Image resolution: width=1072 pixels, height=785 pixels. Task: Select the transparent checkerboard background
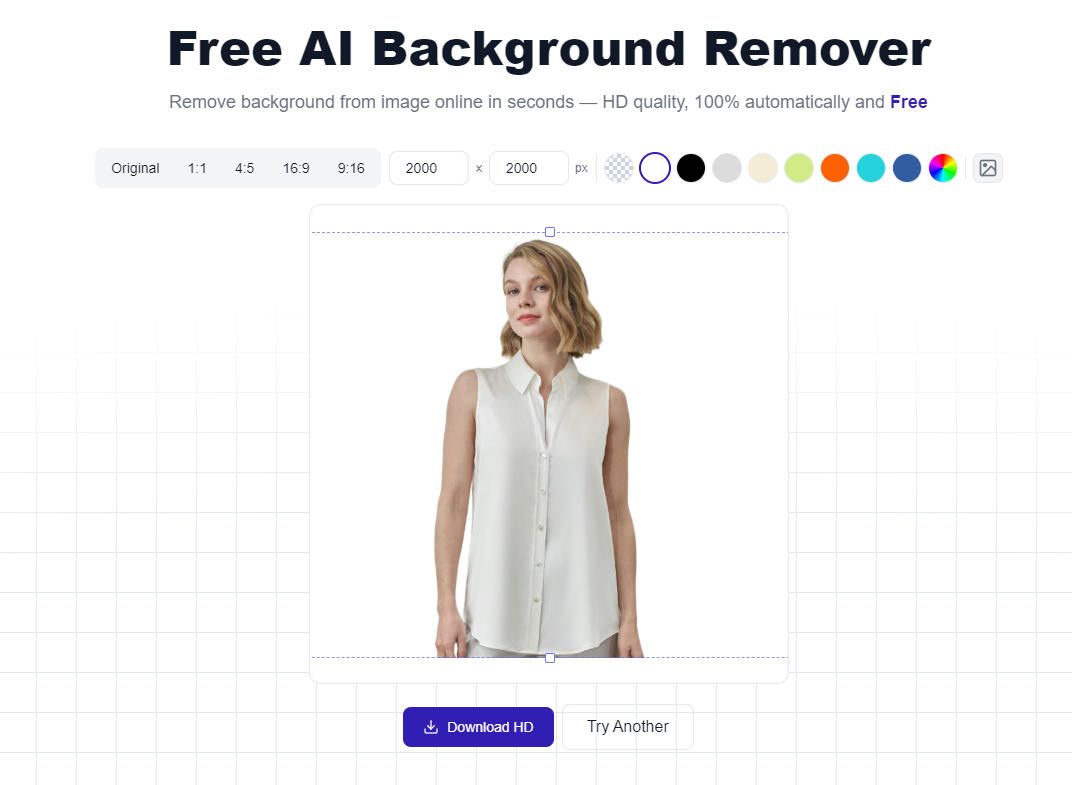pos(619,168)
